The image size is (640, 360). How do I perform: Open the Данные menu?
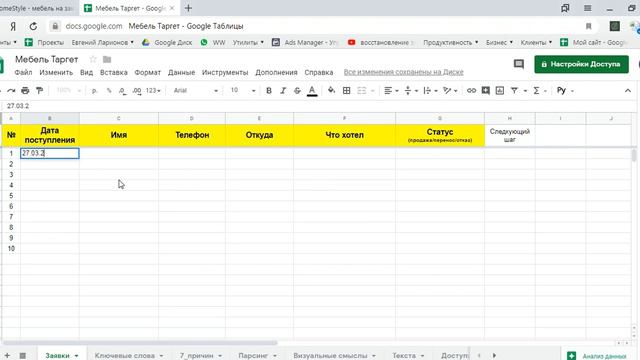coord(181,72)
